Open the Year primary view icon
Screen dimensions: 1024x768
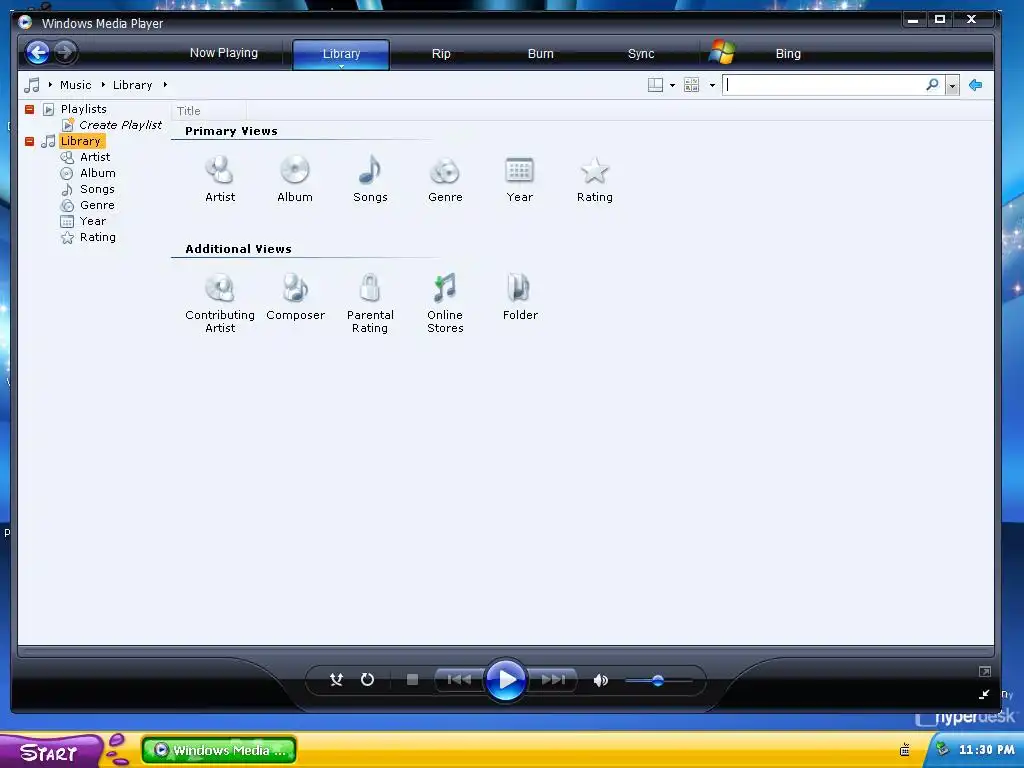click(x=520, y=180)
